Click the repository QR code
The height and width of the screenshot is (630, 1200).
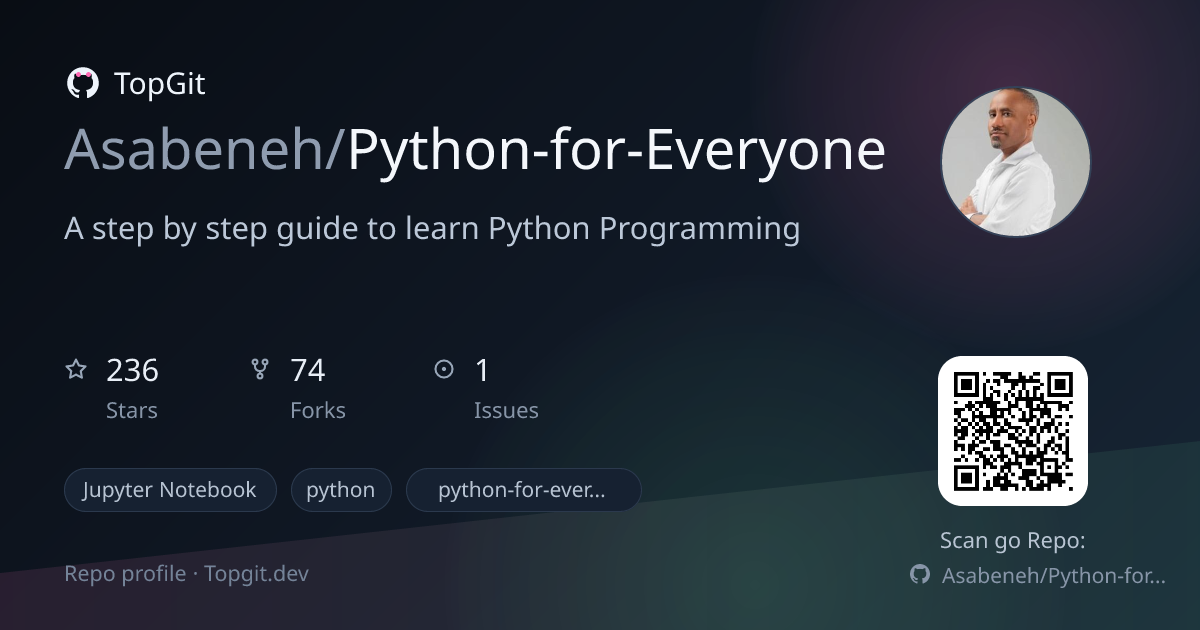[1013, 431]
